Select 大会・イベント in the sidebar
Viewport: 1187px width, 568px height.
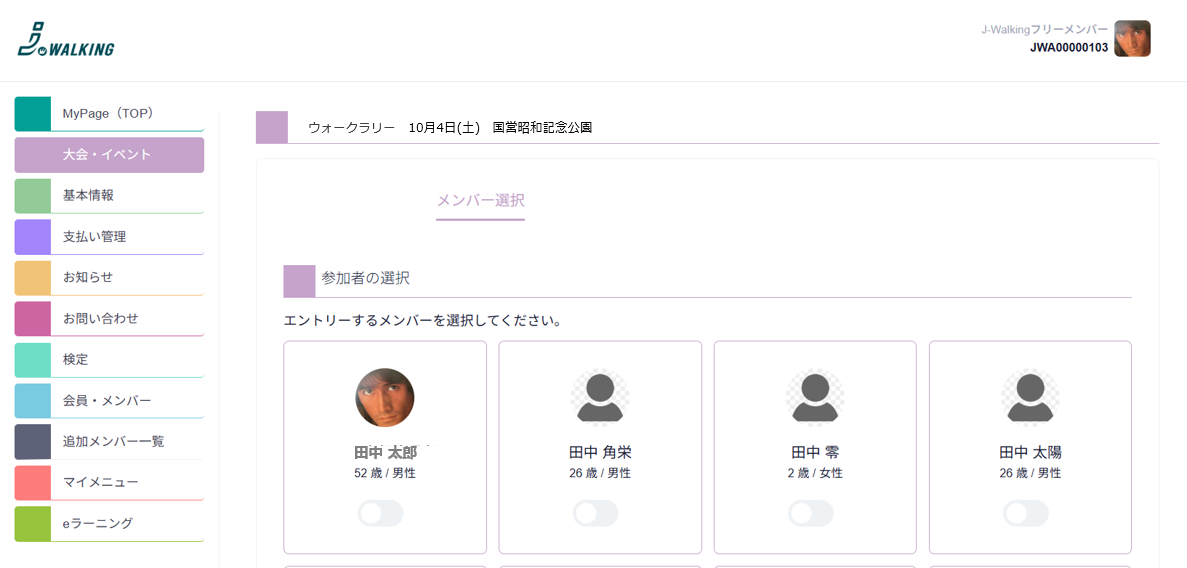(x=109, y=154)
